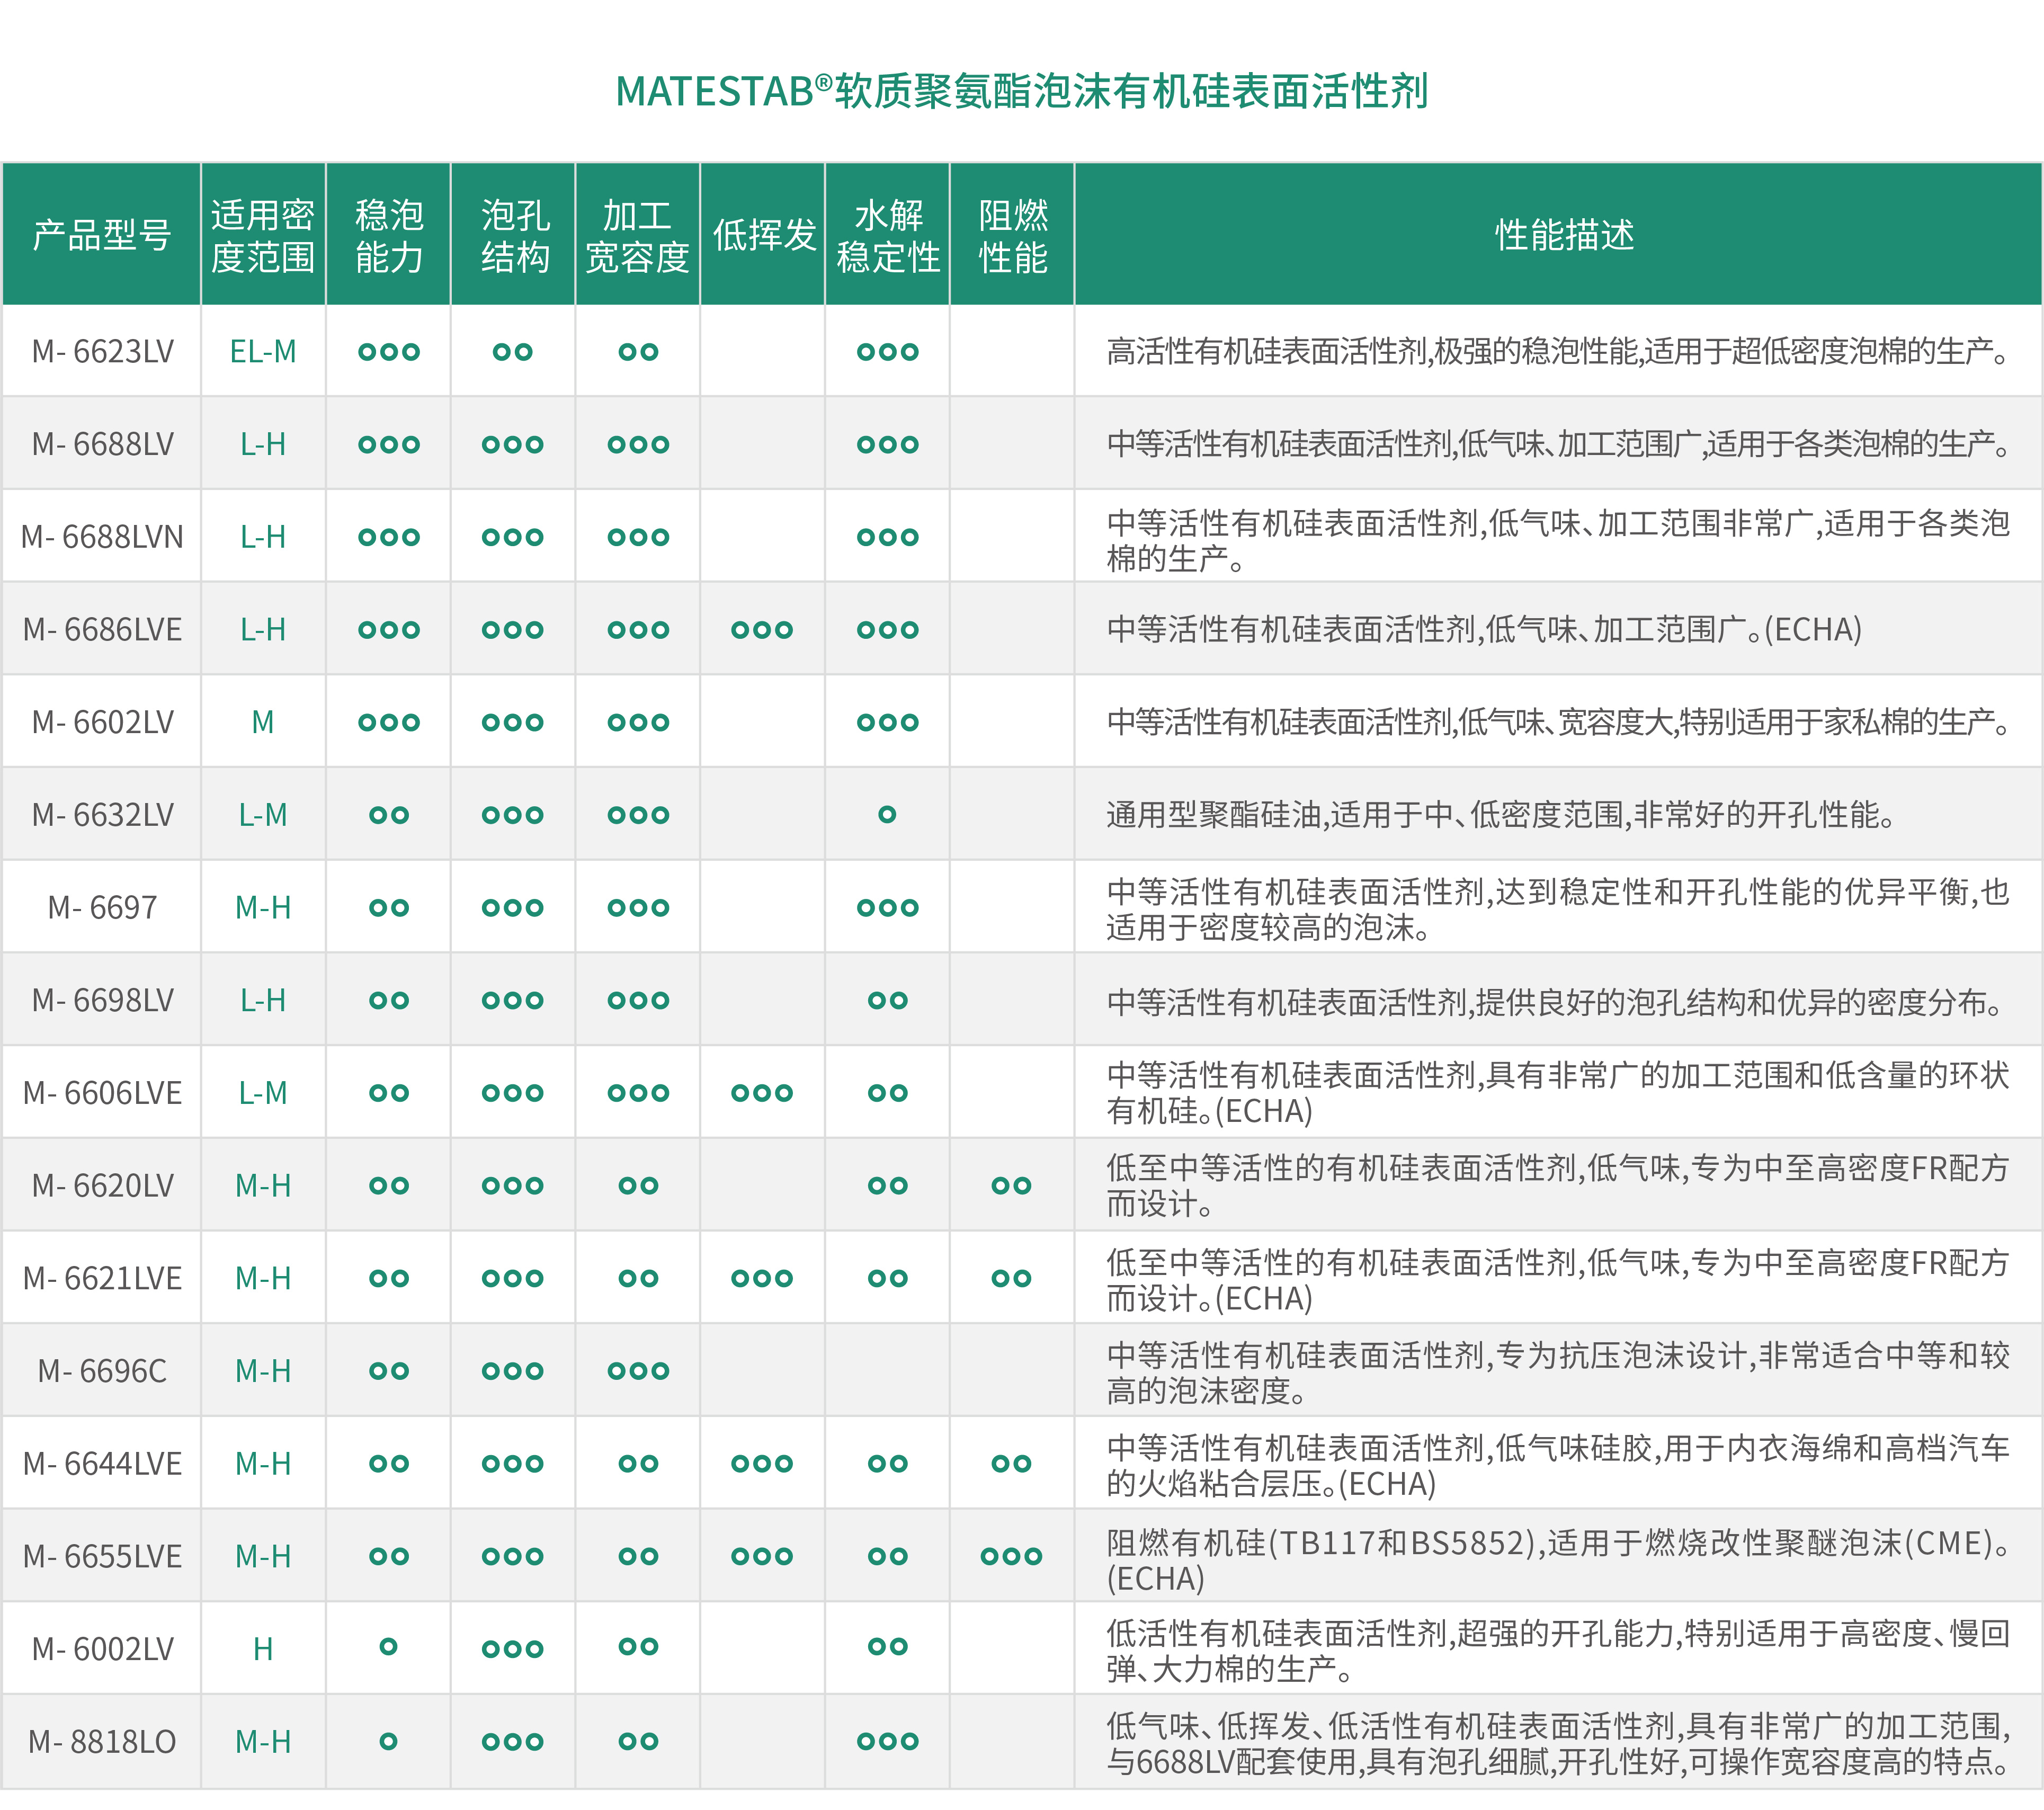2044x1810 pixels.
Task: Click the 产品型号 column header
Action: pos(101,235)
